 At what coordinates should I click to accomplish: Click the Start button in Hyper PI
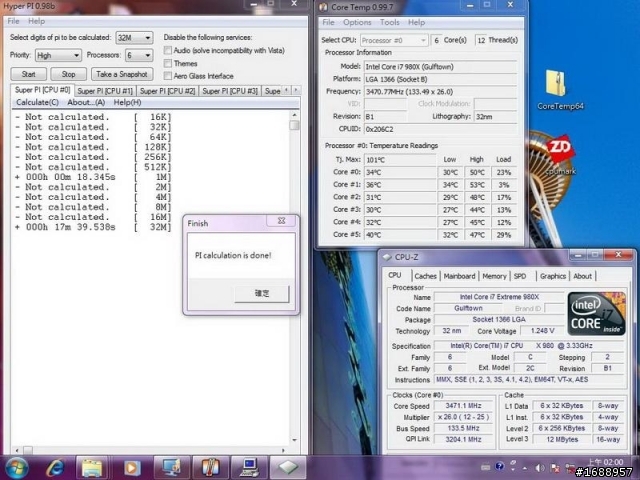click(29, 74)
